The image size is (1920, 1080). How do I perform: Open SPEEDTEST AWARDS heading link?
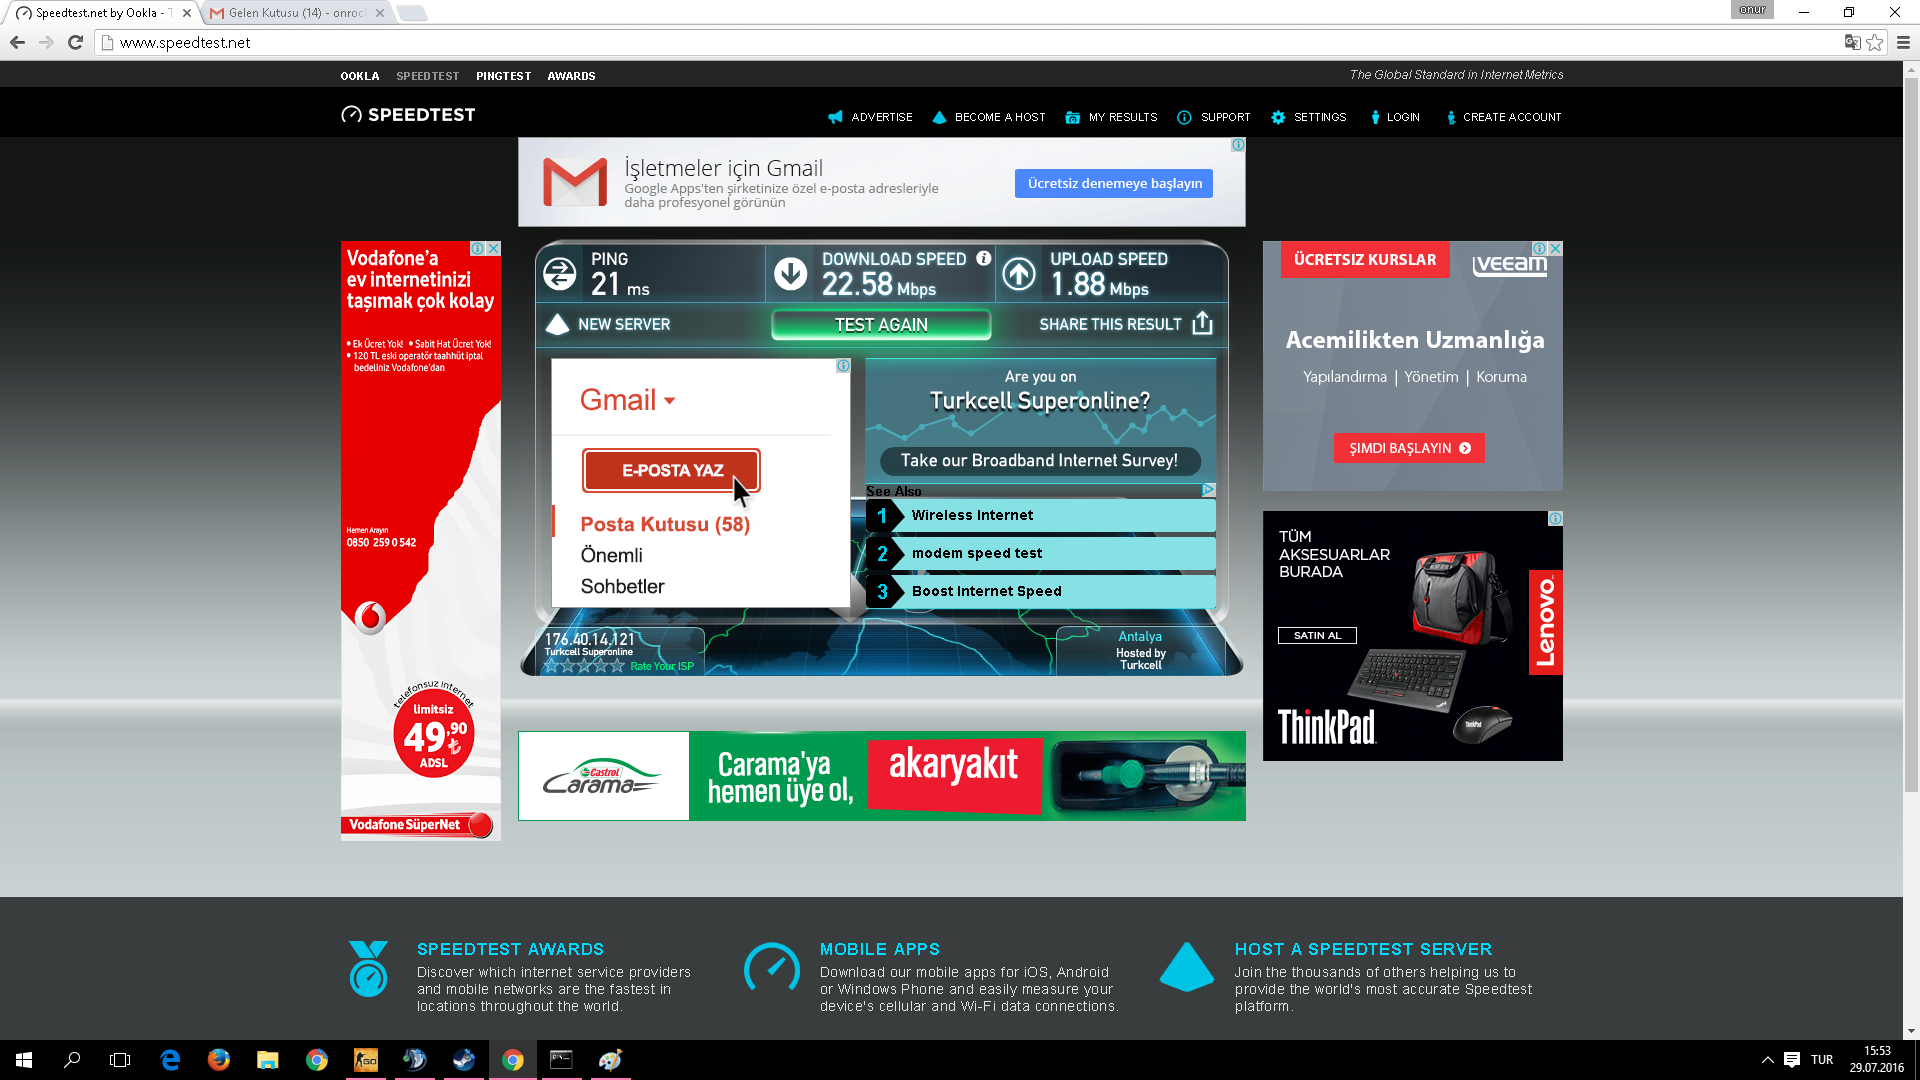(x=510, y=949)
